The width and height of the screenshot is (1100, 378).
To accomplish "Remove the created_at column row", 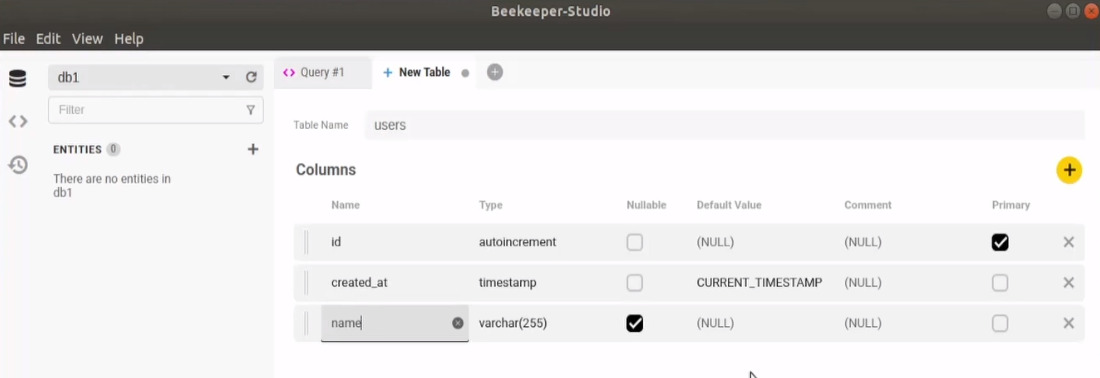I will click(1068, 283).
